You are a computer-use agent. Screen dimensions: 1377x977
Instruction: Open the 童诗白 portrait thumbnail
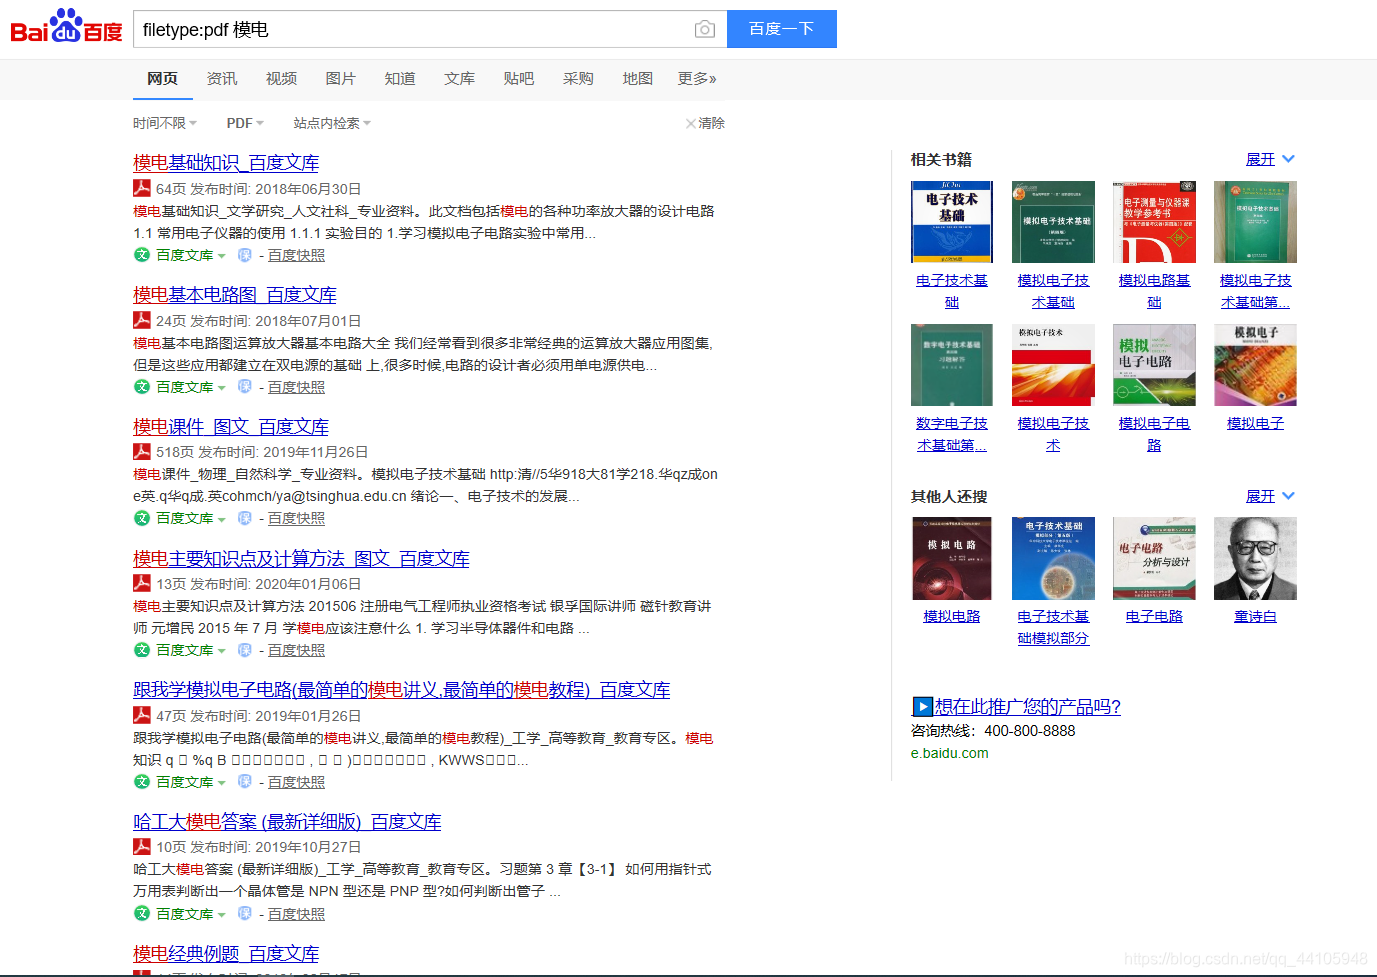(1255, 558)
